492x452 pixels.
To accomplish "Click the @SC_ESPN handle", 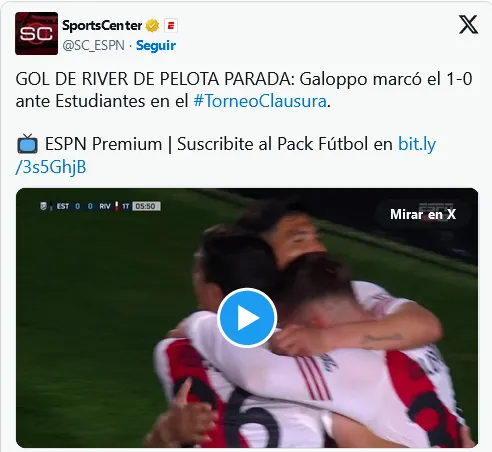I will click(93, 45).
